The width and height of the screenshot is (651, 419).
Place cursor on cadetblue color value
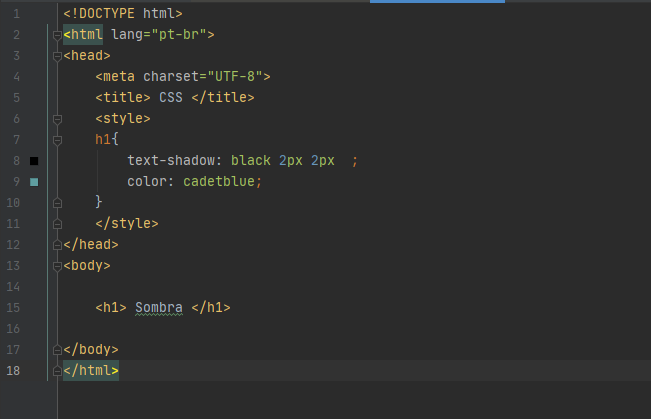[219, 181]
